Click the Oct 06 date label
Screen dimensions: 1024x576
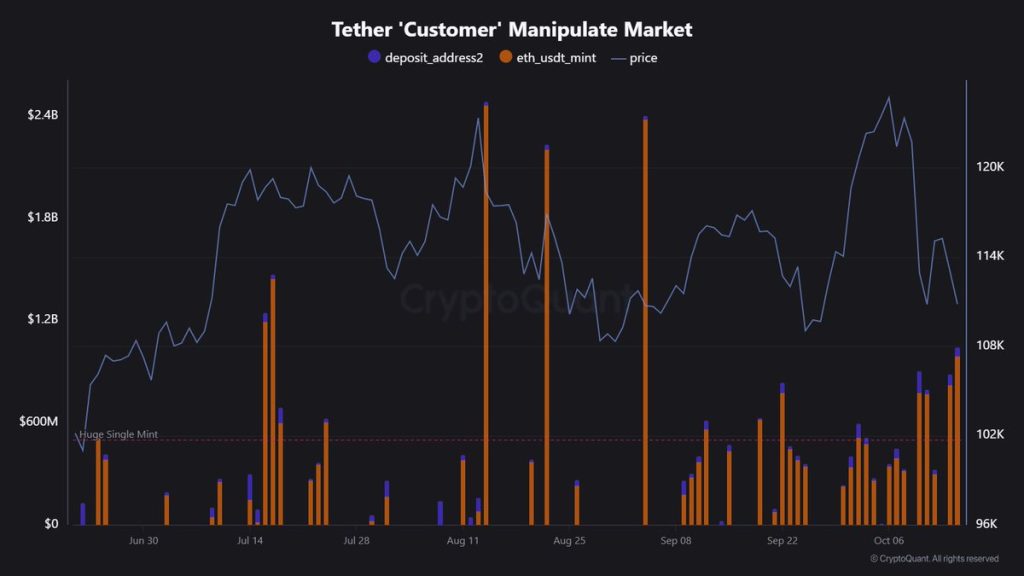click(888, 540)
